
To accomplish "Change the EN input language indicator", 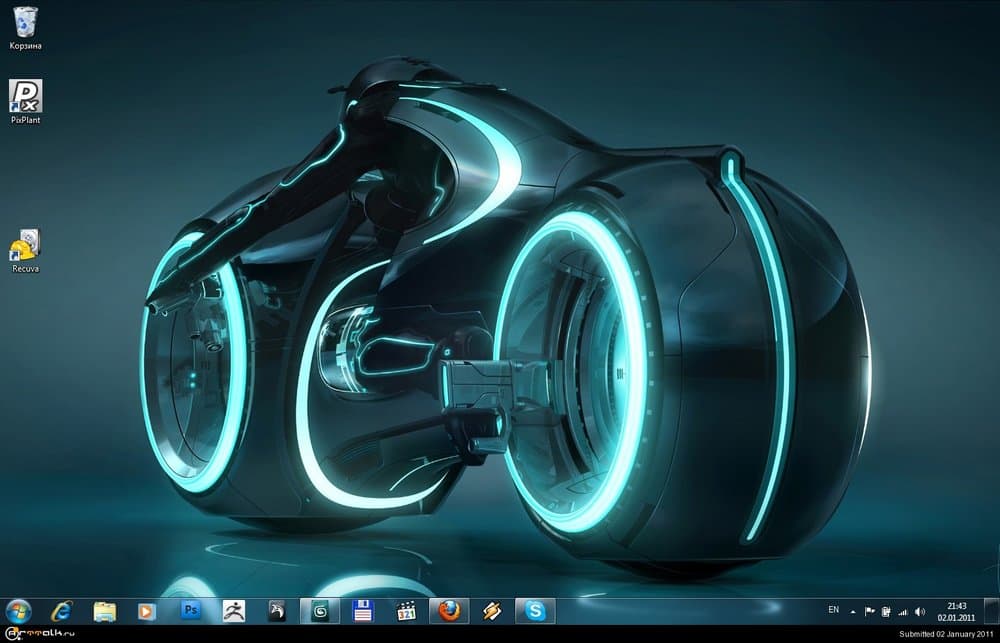I will point(834,610).
